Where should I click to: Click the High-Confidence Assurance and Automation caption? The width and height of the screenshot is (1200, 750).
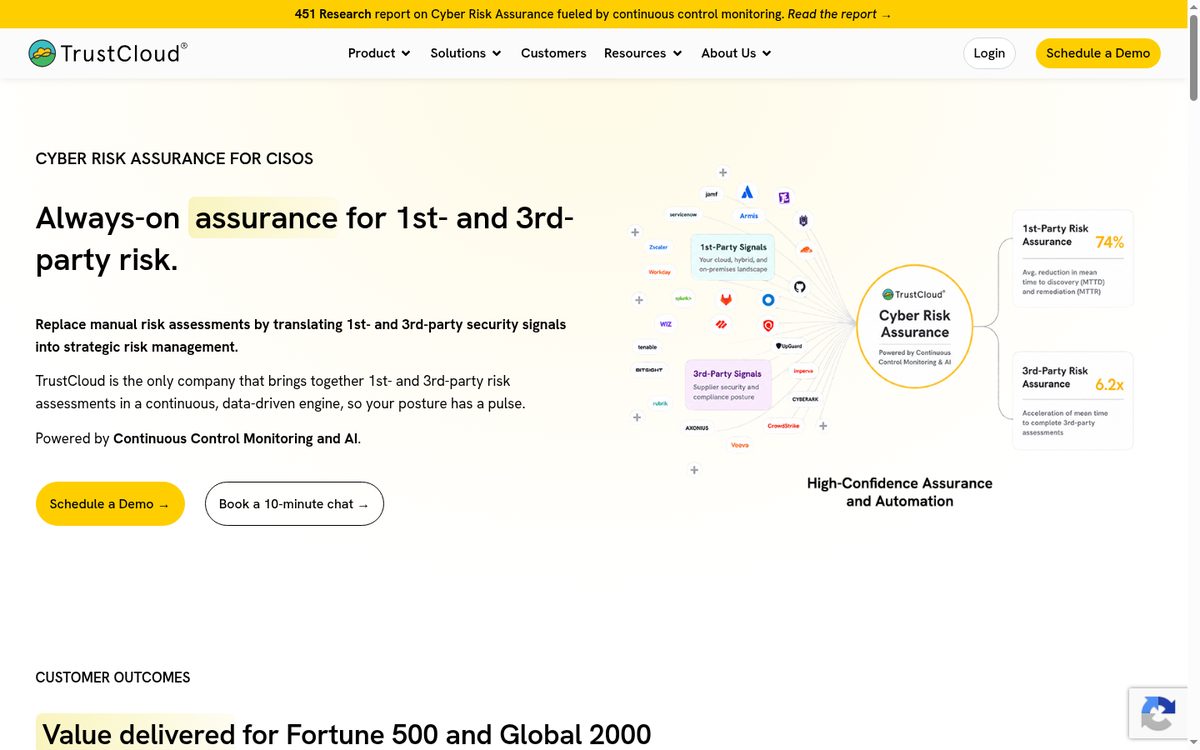coord(900,492)
